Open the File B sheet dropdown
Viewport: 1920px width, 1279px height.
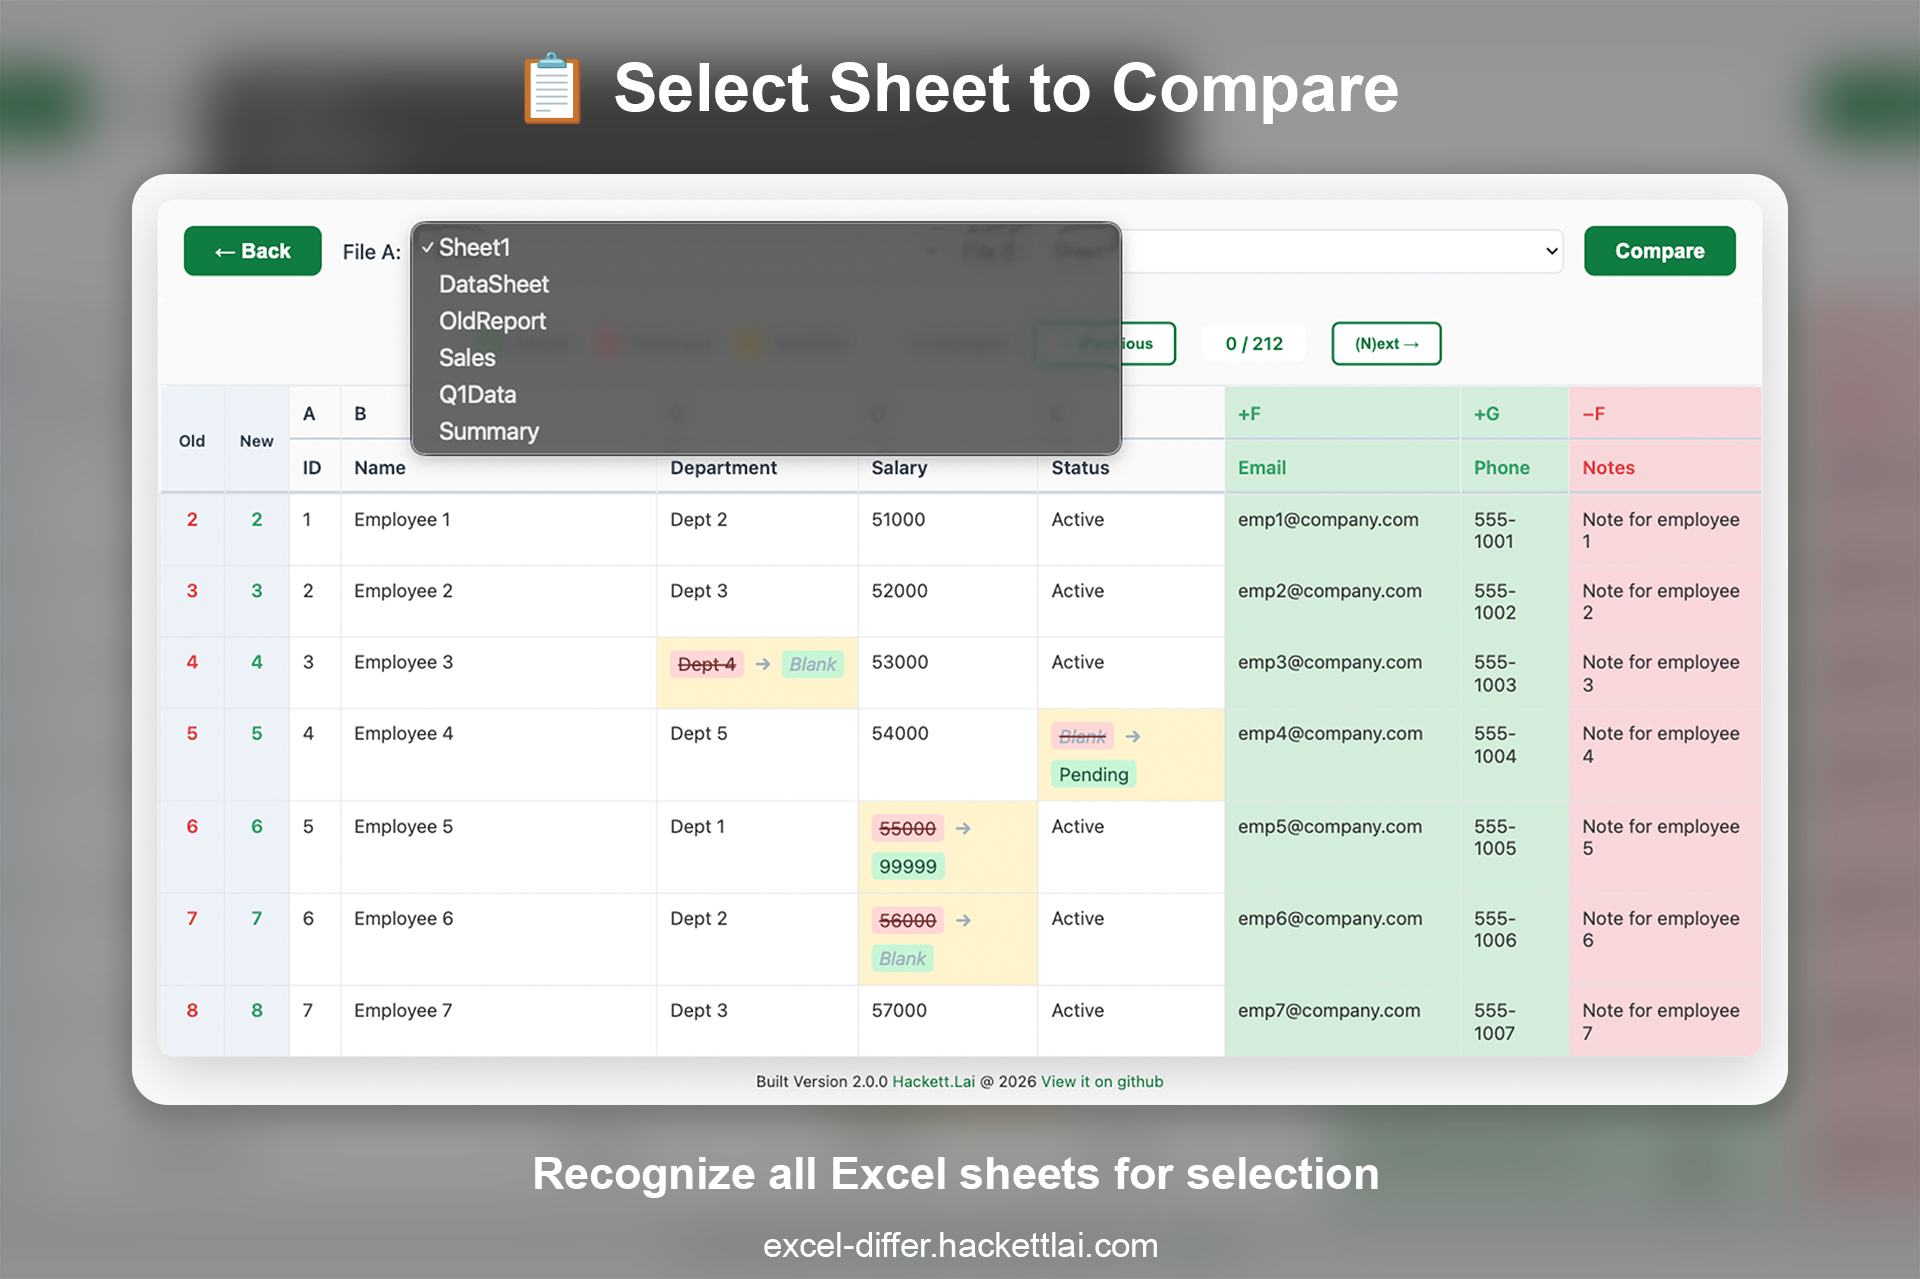coord(1340,251)
